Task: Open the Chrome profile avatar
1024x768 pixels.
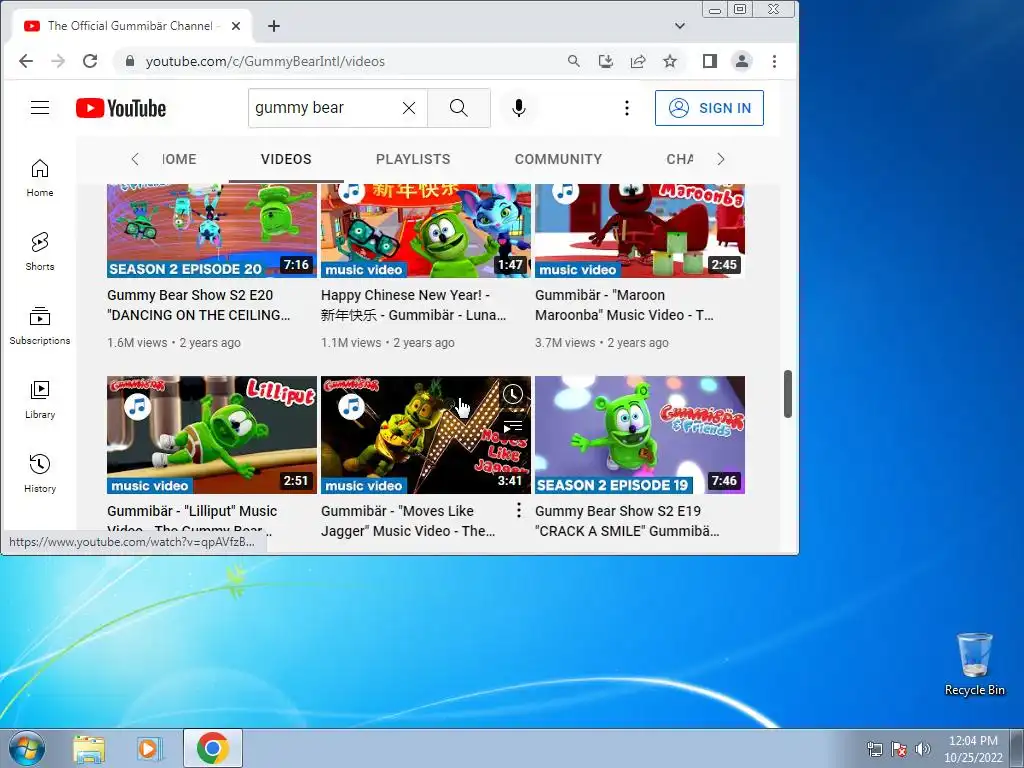Action: [742, 61]
